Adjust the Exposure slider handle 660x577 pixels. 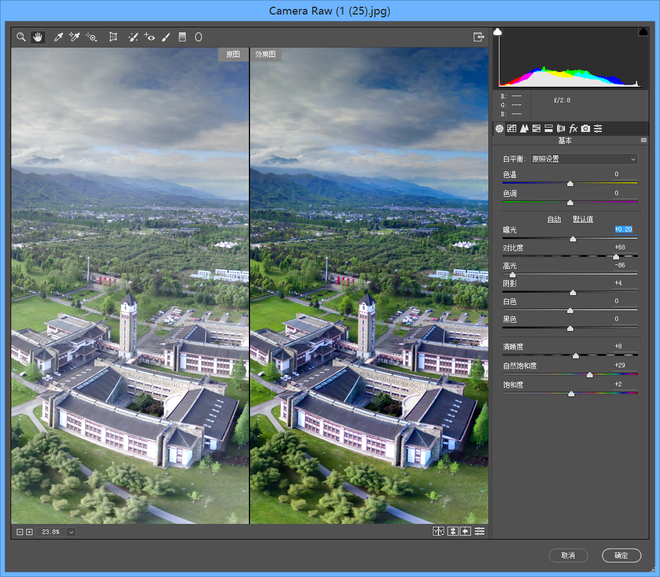tap(573, 239)
